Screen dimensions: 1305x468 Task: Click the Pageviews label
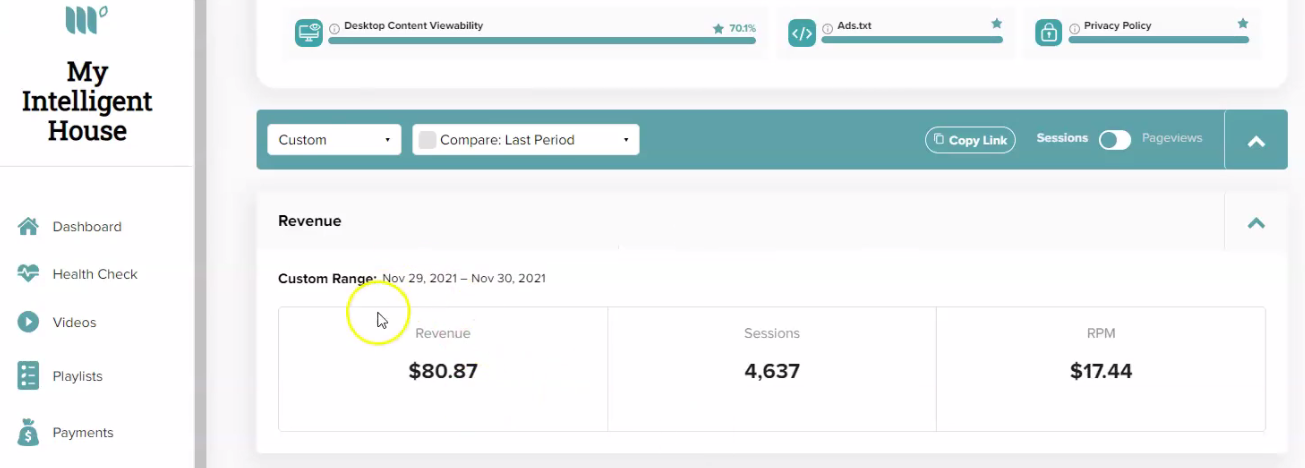click(1172, 138)
